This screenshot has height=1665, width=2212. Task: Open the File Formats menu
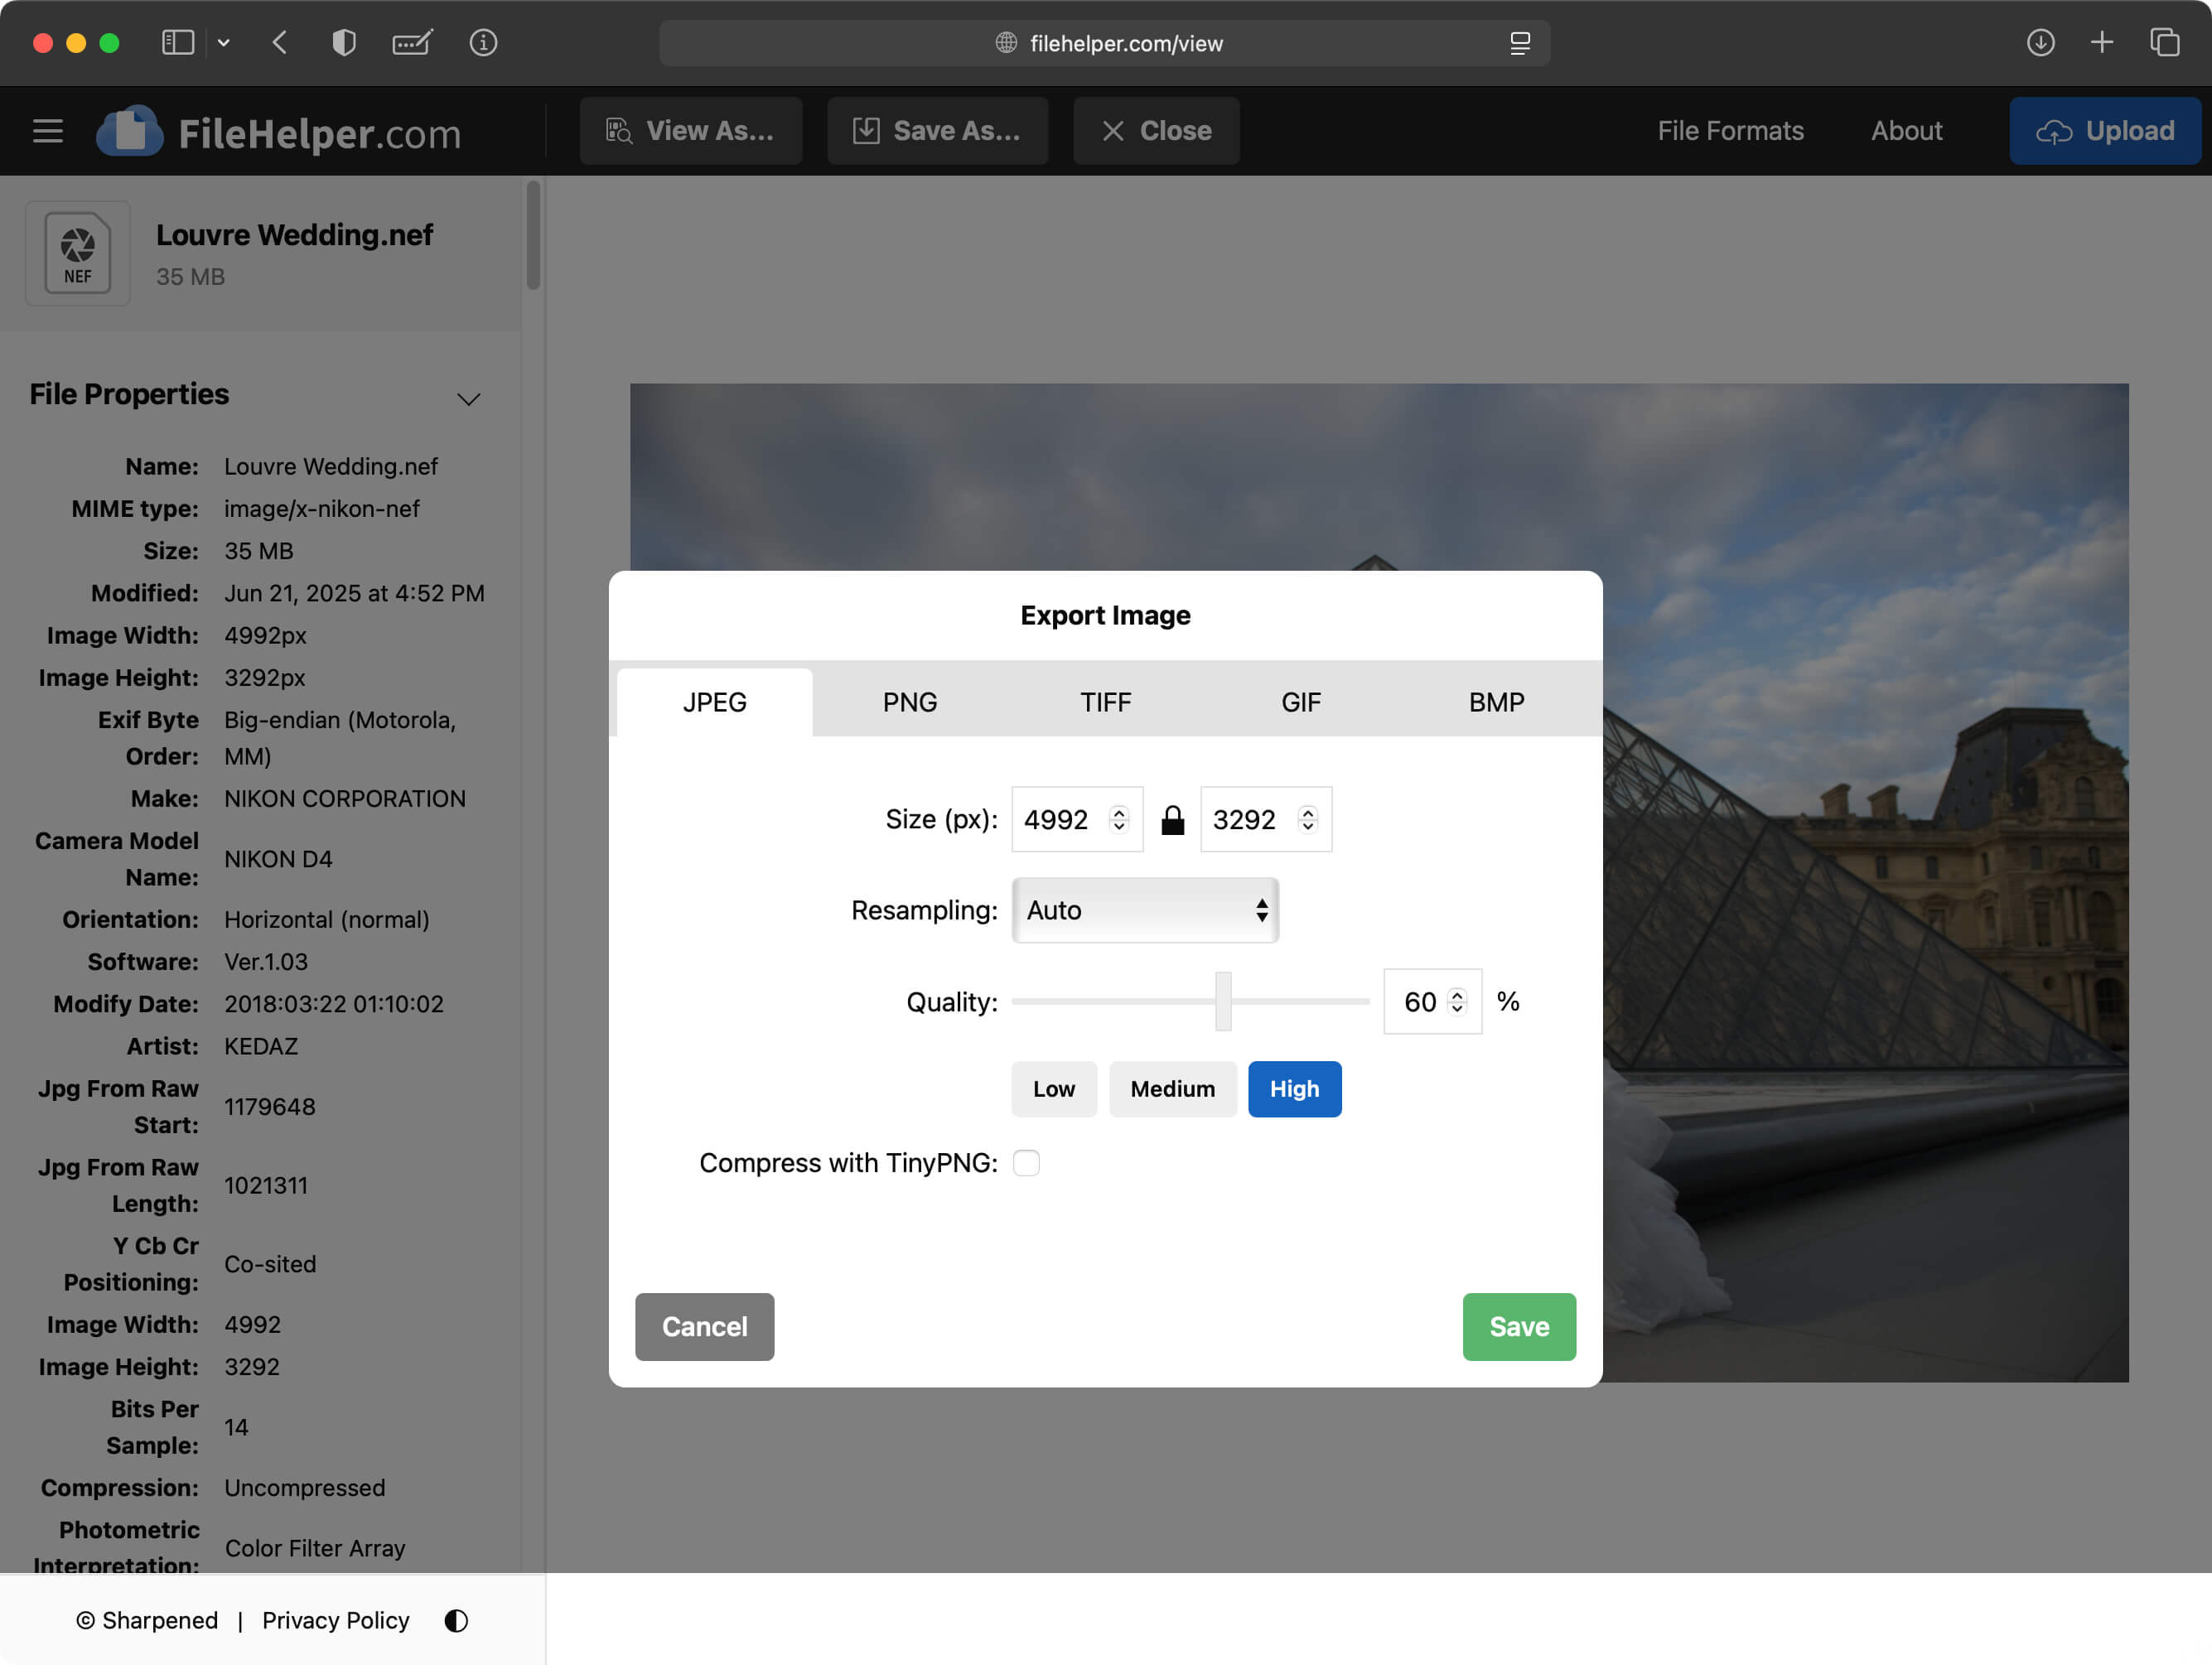[x=1730, y=130]
